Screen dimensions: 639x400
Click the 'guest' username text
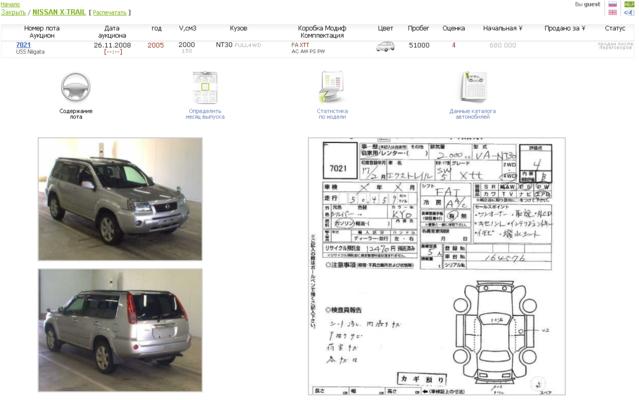coord(592,4)
